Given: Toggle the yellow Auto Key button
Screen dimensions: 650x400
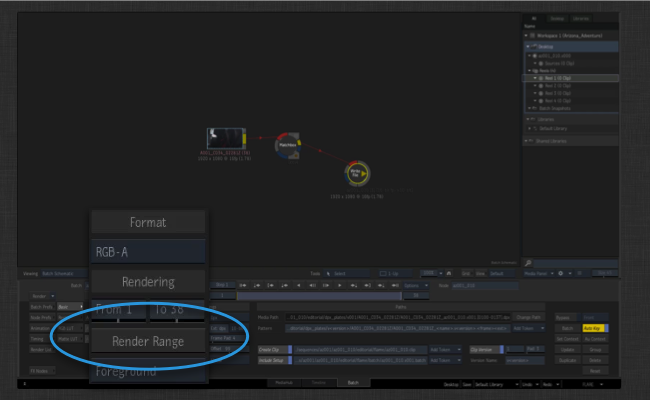Looking at the screenshot, I should click(595, 328).
